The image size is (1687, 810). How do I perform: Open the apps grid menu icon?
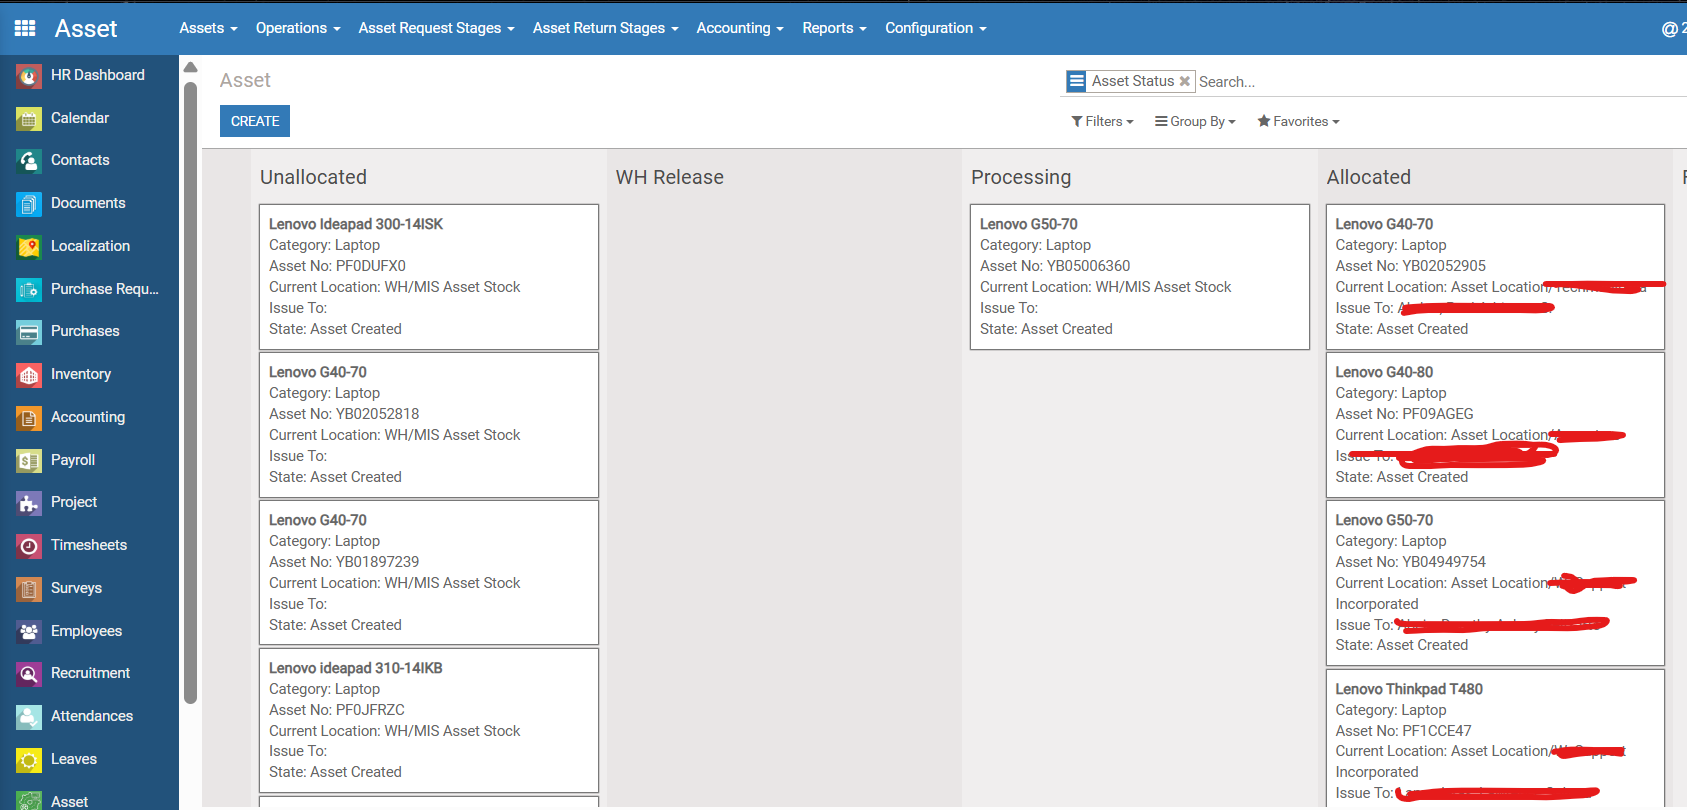[x=25, y=28]
